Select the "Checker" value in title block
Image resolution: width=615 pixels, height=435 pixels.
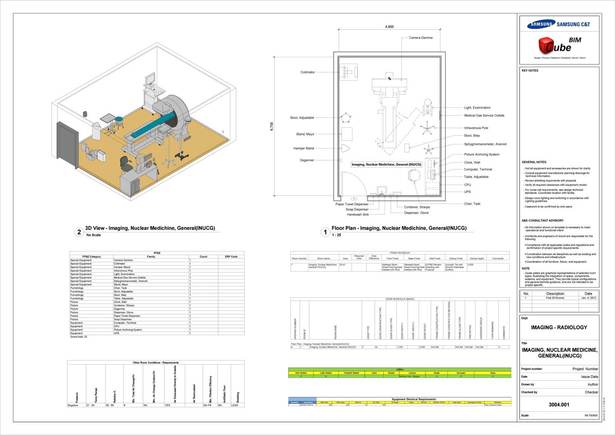(x=591, y=392)
